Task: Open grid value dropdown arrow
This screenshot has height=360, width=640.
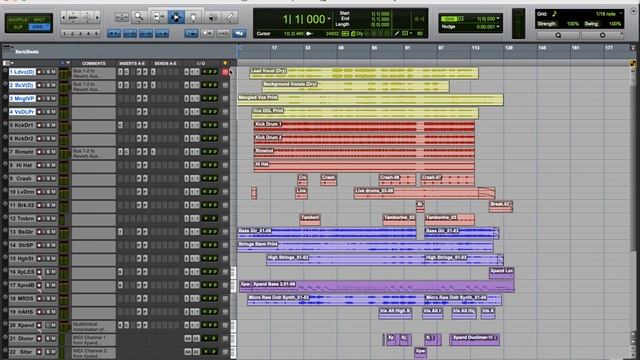Action: tap(498, 19)
